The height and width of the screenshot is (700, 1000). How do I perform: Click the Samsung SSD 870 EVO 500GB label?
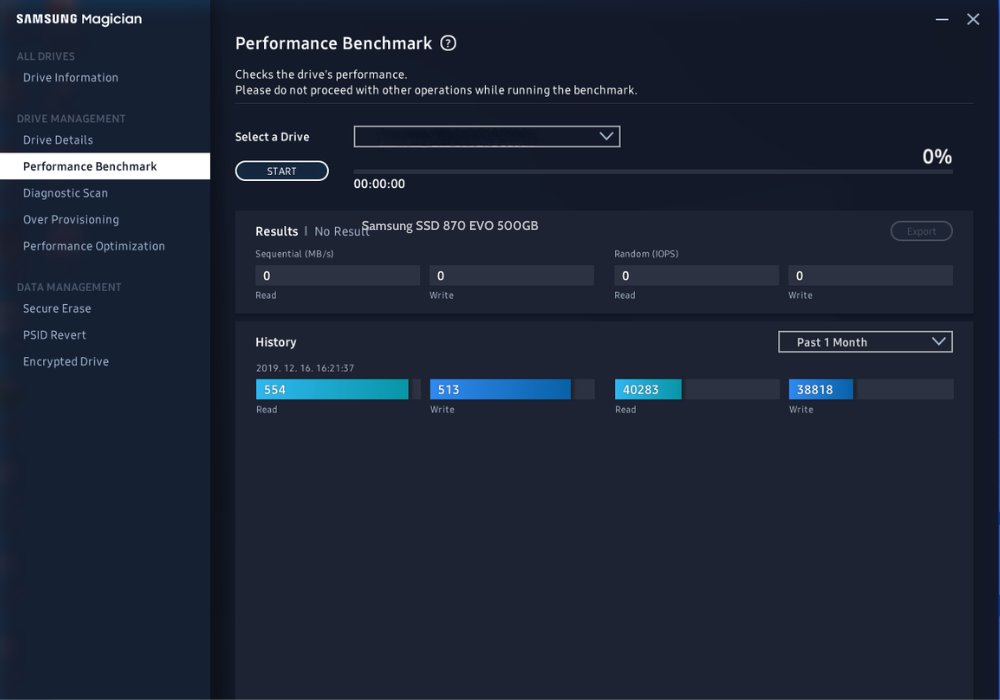pos(450,226)
